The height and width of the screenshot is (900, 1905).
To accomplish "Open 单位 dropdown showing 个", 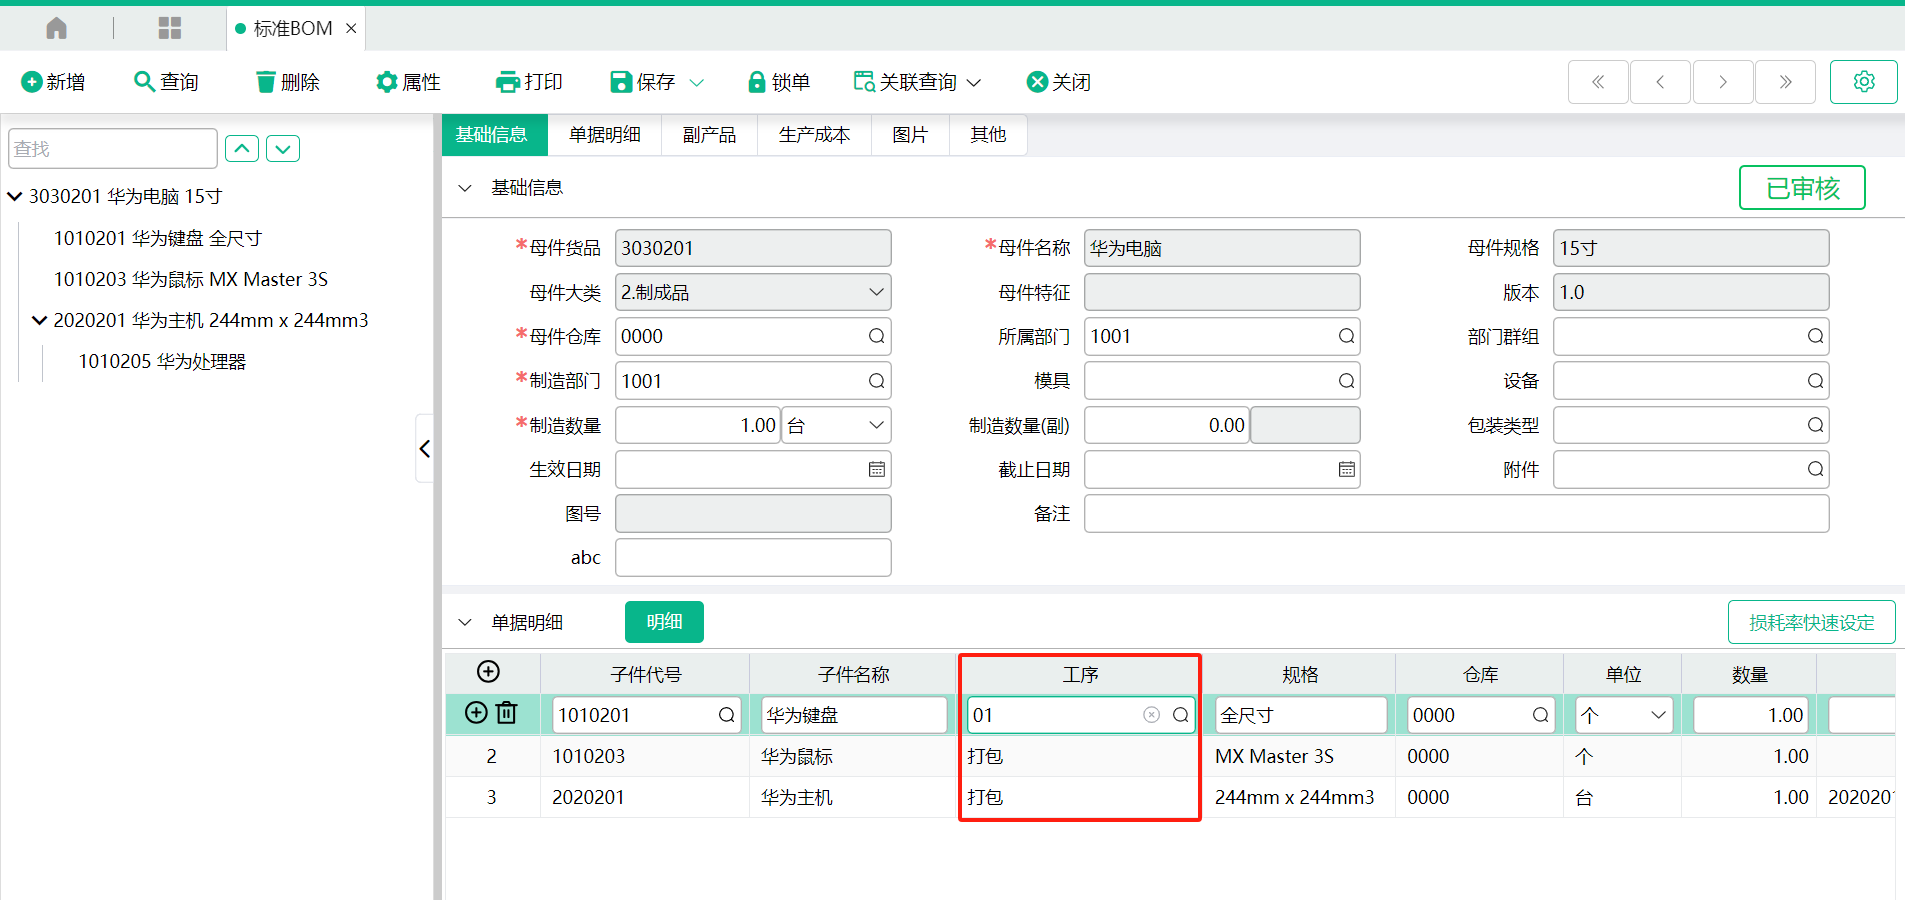I will tap(1624, 715).
